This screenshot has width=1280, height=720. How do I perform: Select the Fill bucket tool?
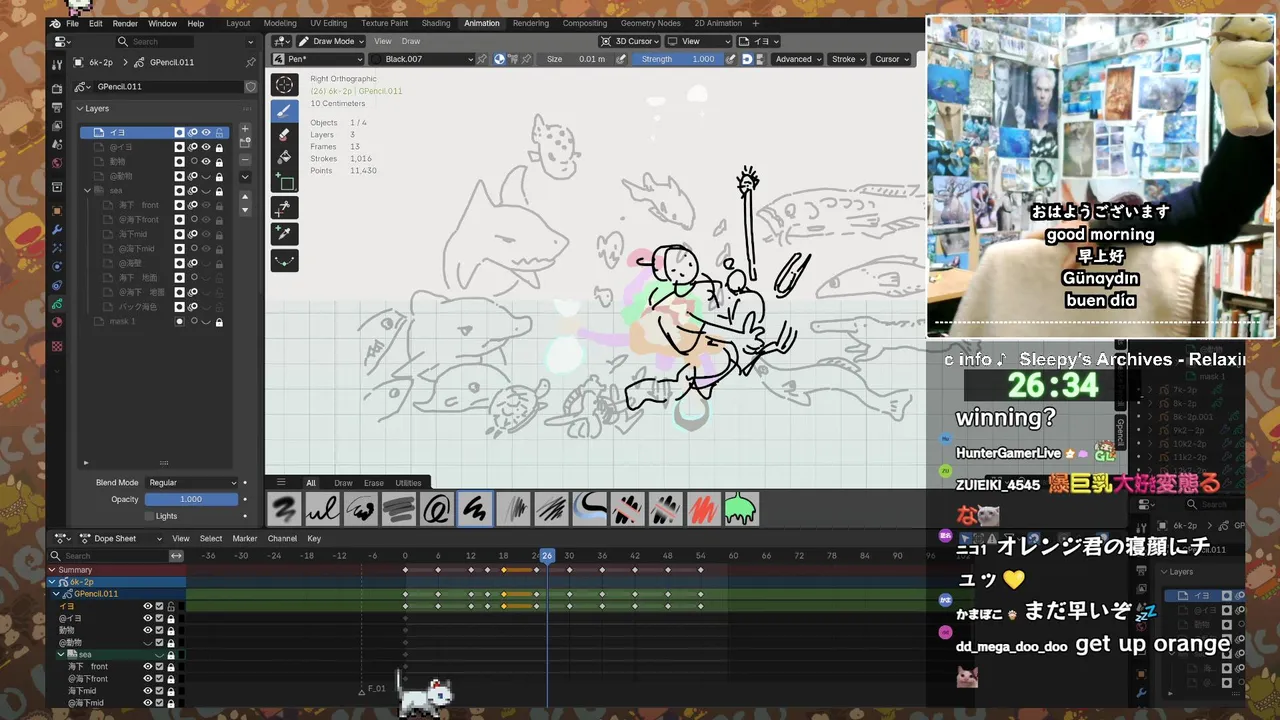click(284, 158)
